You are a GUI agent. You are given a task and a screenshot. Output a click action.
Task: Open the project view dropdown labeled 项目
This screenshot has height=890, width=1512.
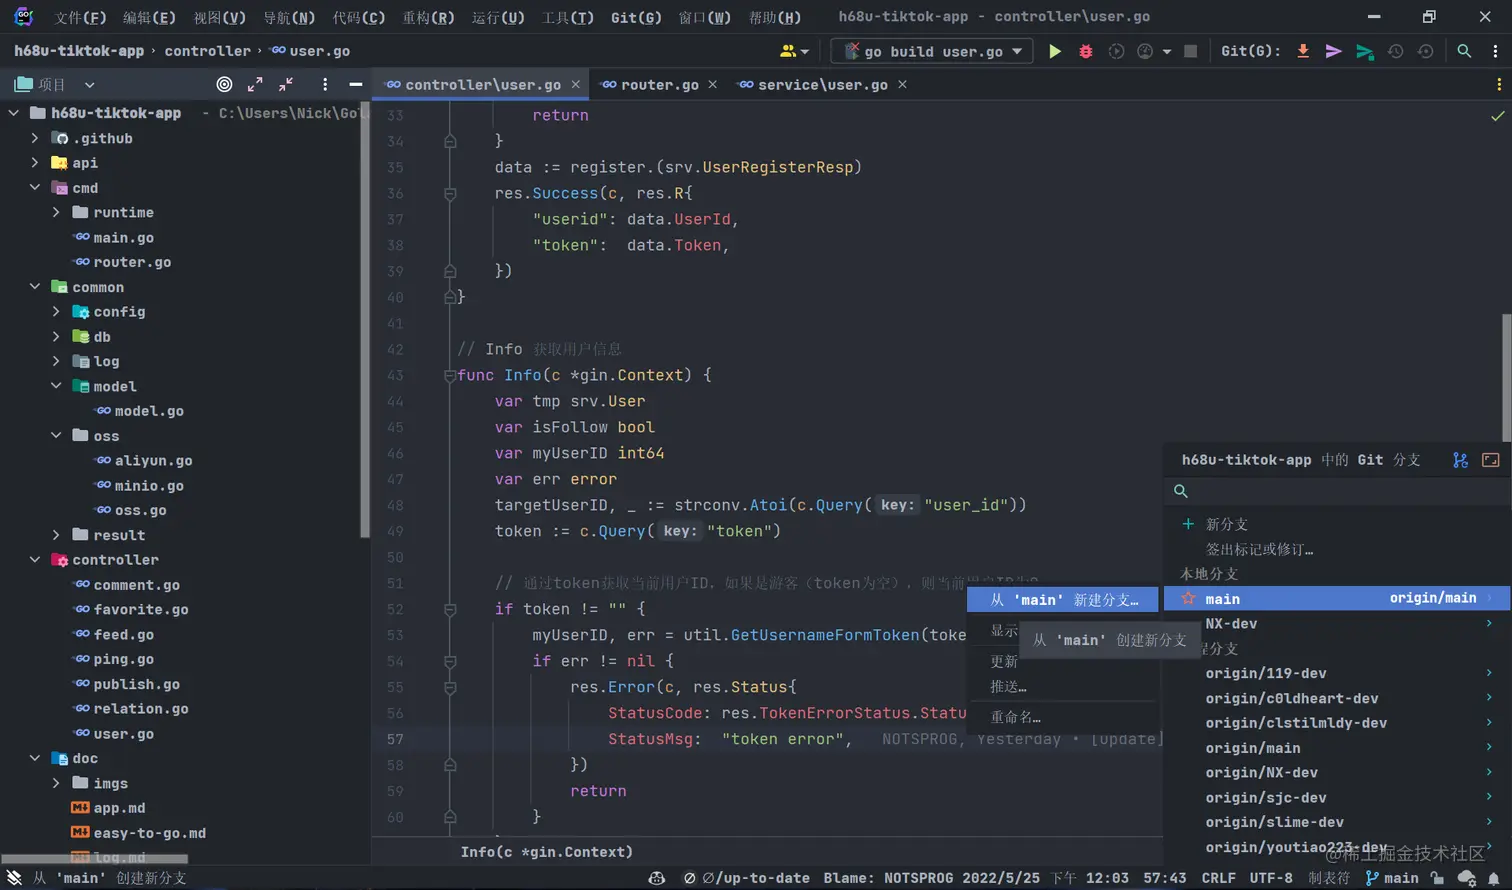click(54, 85)
